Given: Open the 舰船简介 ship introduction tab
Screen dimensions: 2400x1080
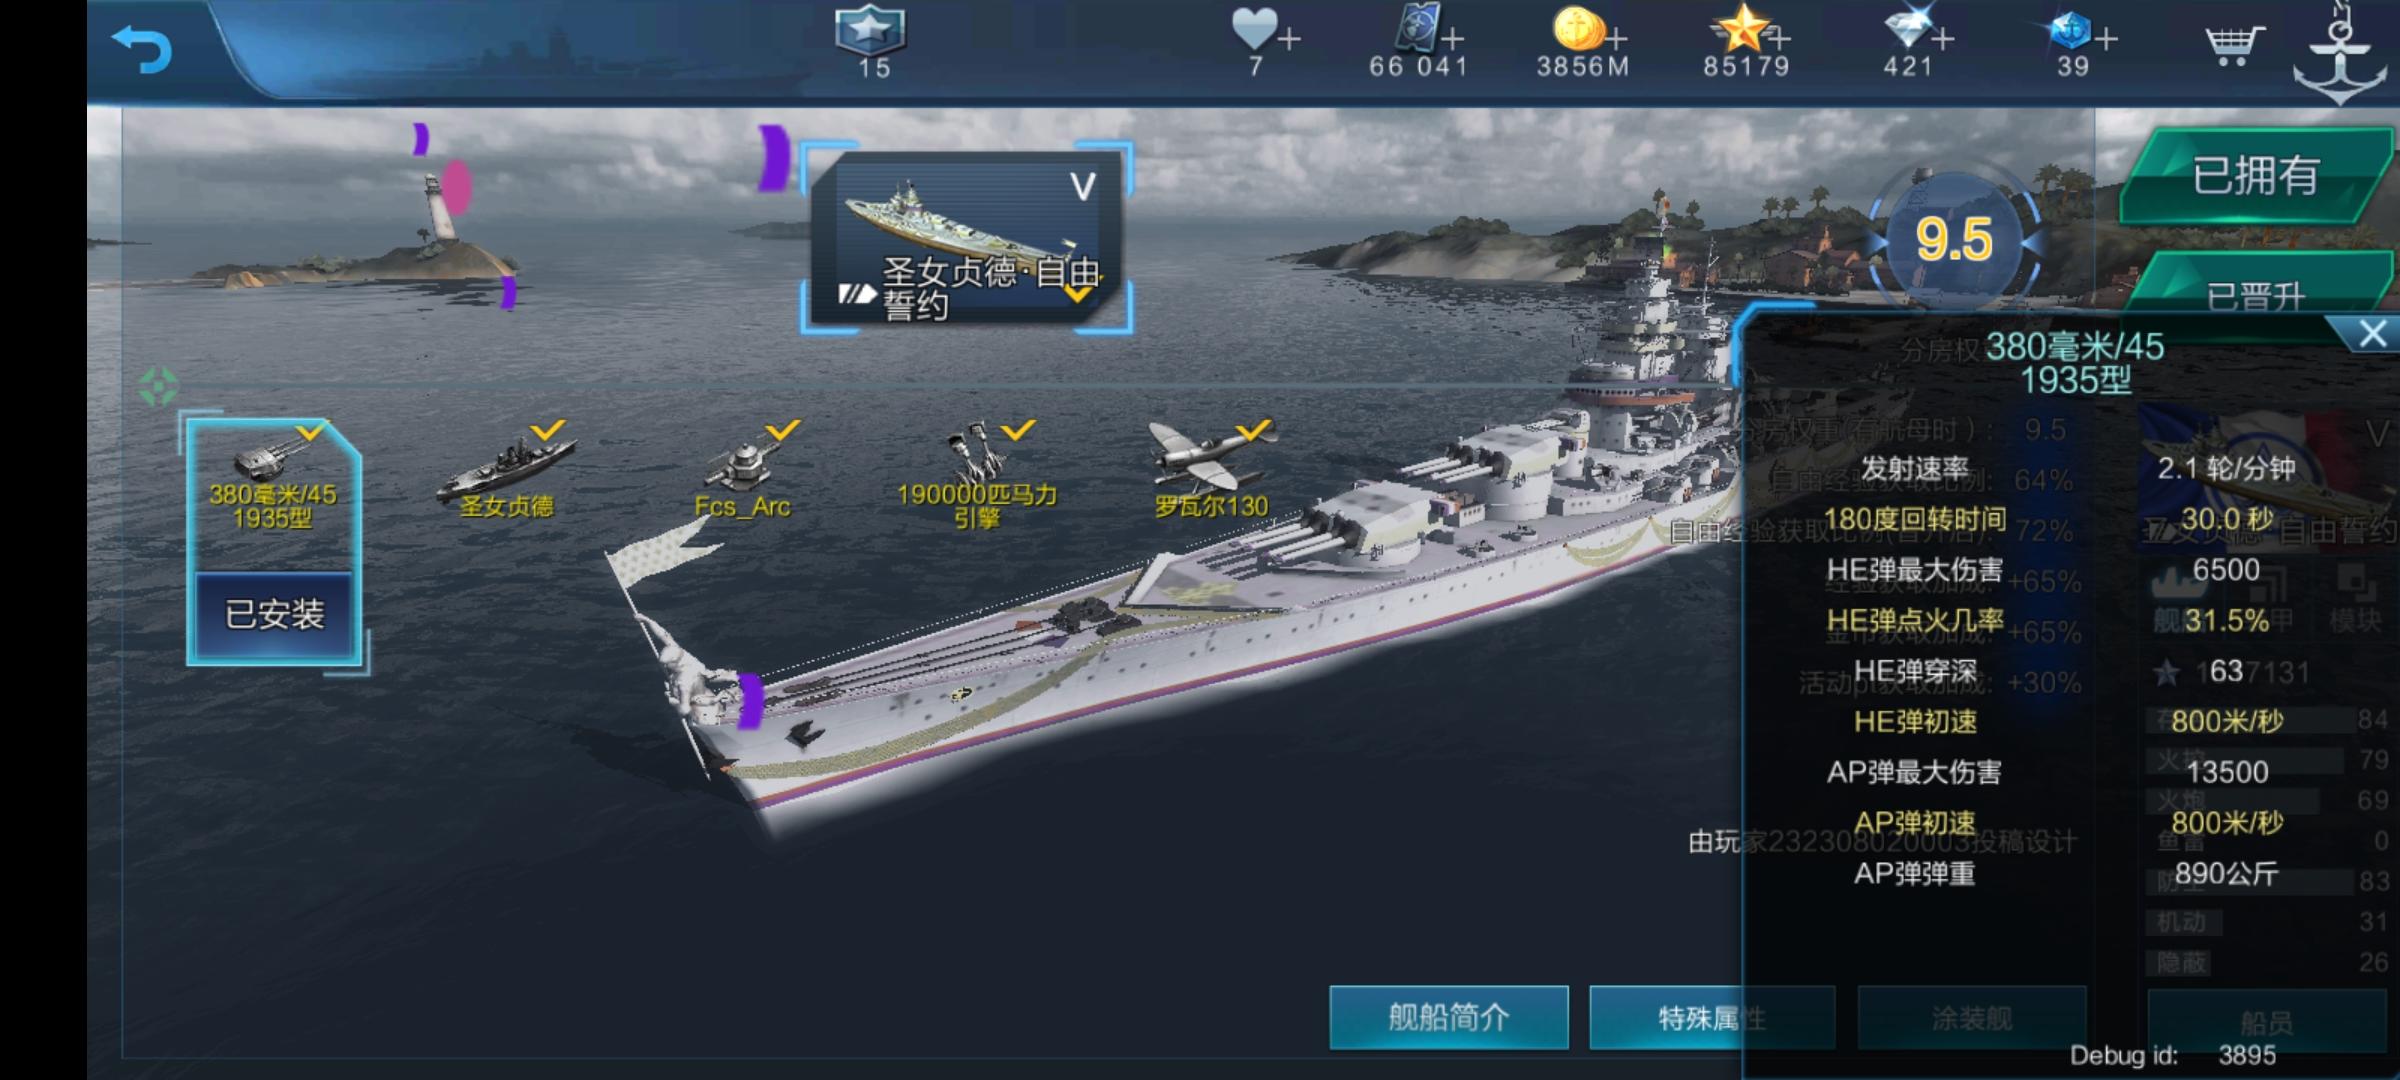Looking at the screenshot, I should coord(1448,1017).
